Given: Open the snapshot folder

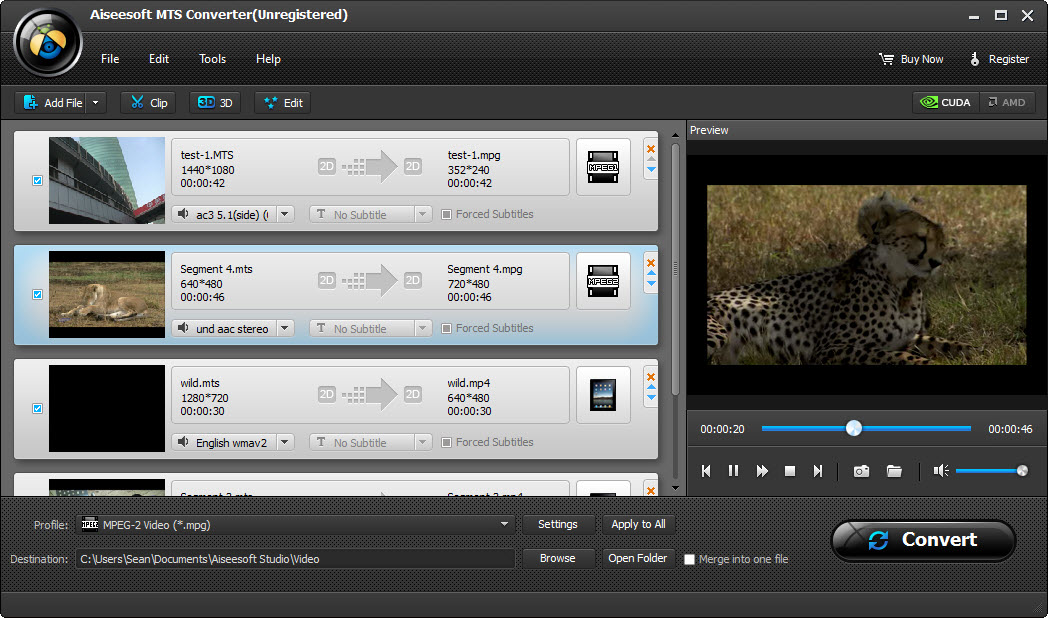Looking at the screenshot, I should [894, 471].
